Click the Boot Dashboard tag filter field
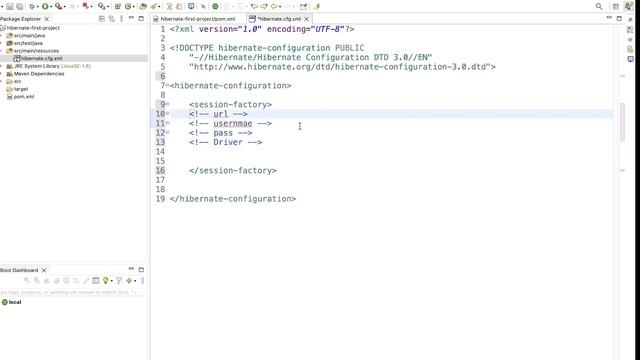The width and height of the screenshot is (640, 360). pyautogui.click(x=72, y=292)
